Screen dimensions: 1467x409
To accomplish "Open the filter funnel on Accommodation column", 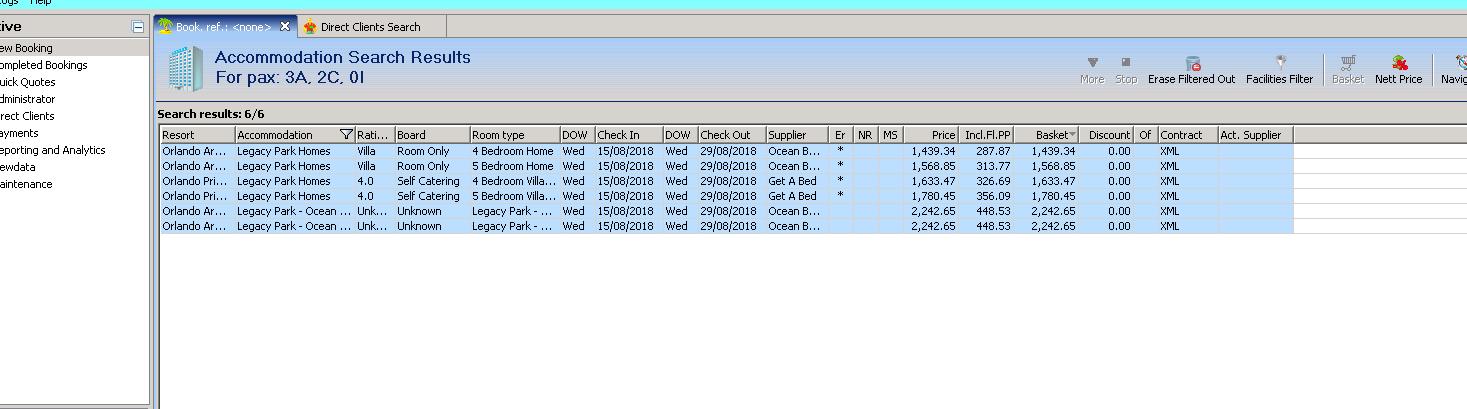I will point(346,135).
